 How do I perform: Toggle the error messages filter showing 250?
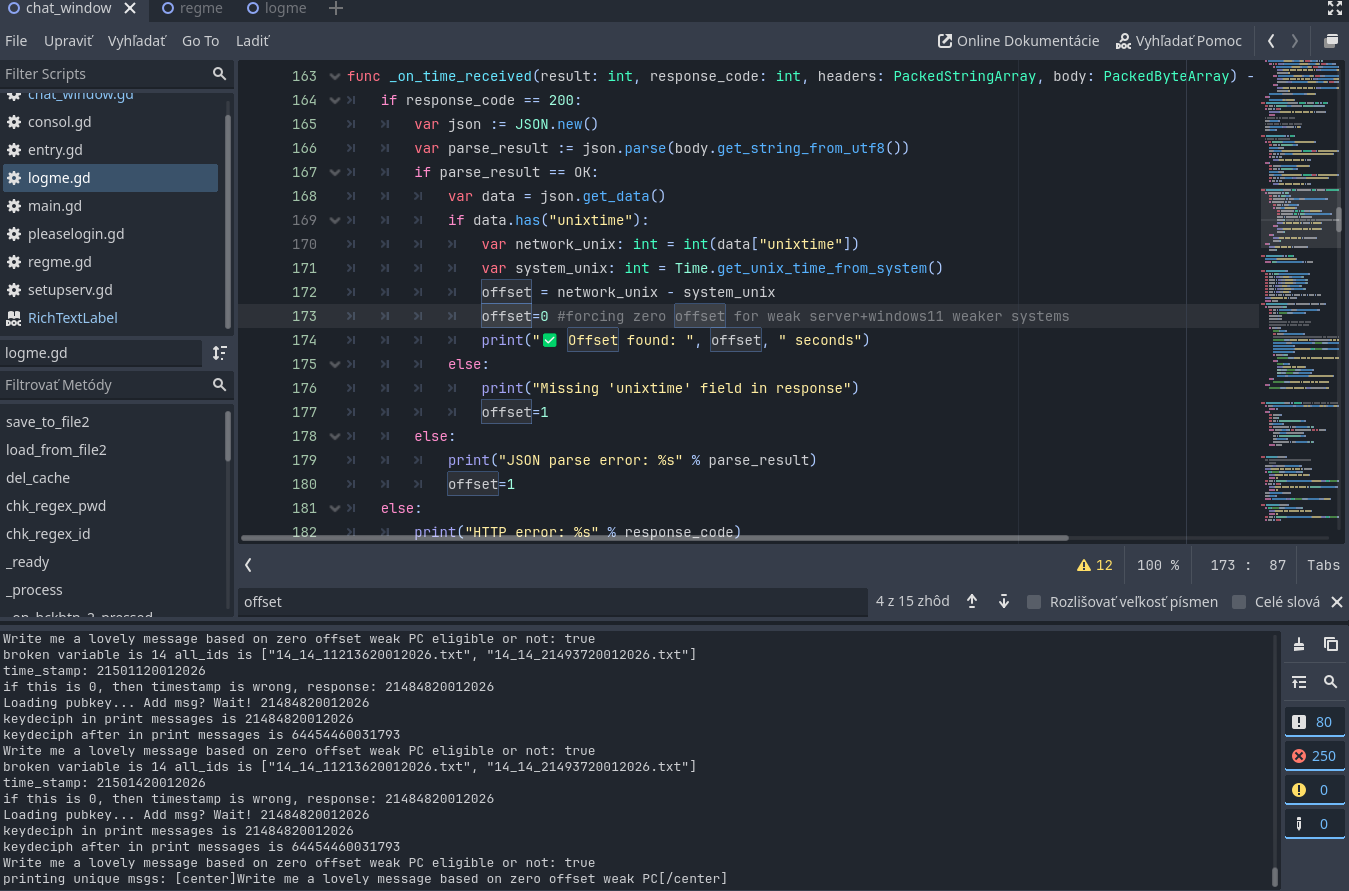pyautogui.click(x=1313, y=756)
